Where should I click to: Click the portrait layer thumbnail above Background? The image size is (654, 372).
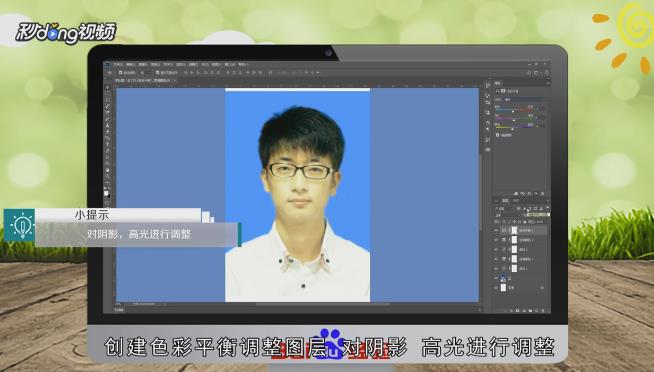coord(503,278)
